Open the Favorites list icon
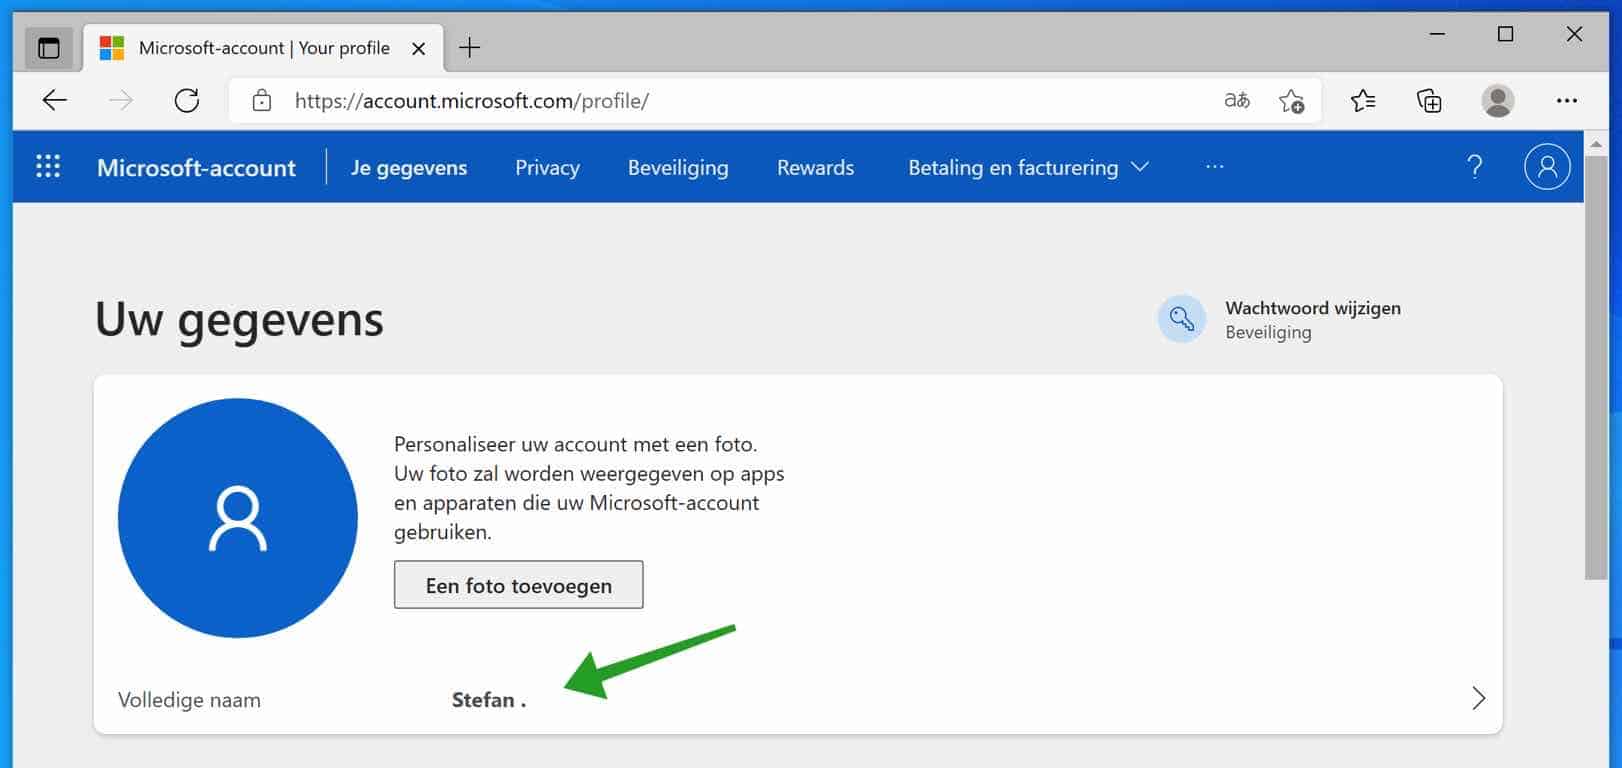The image size is (1622, 768). [1362, 100]
